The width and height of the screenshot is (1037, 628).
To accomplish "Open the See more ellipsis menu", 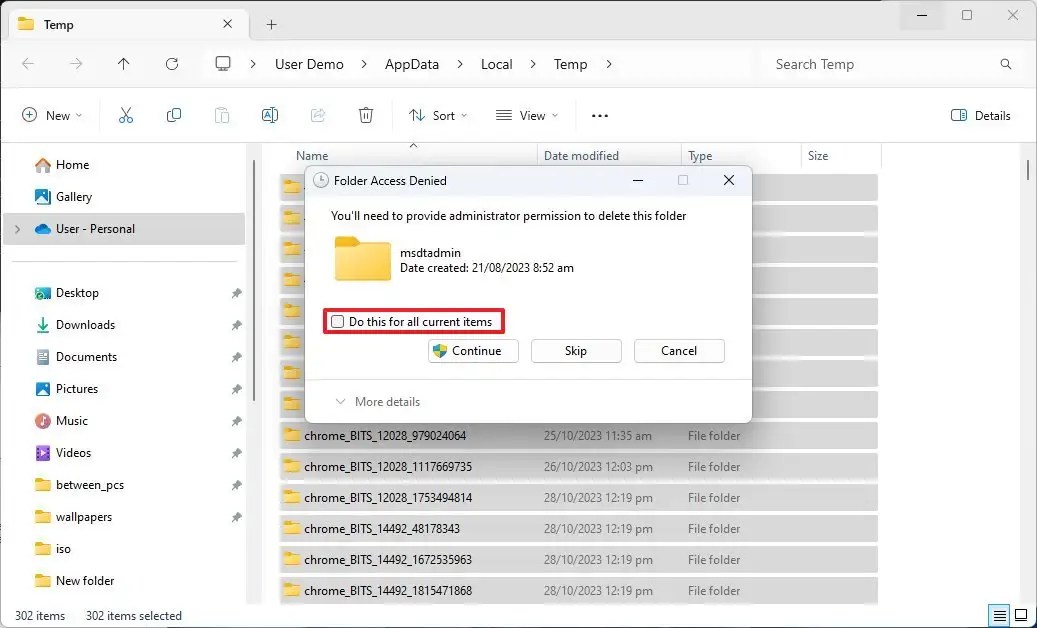I will [x=599, y=115].
